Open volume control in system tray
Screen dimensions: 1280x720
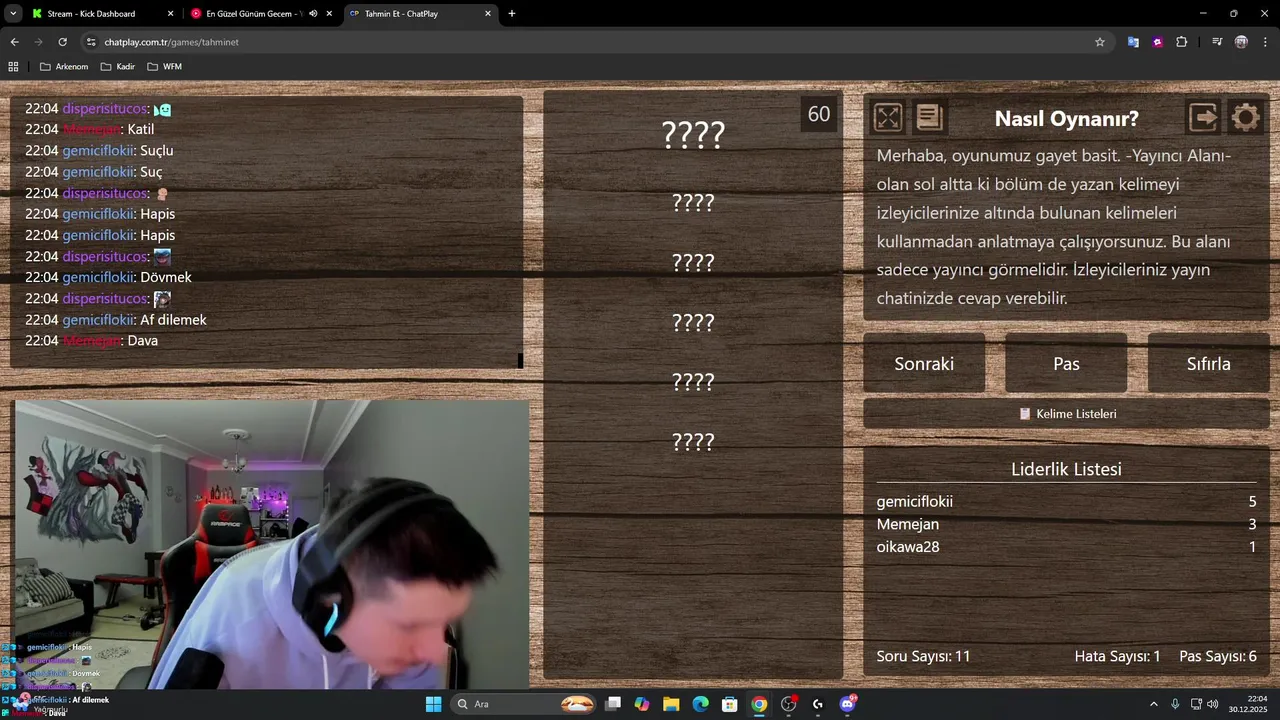1212,704
